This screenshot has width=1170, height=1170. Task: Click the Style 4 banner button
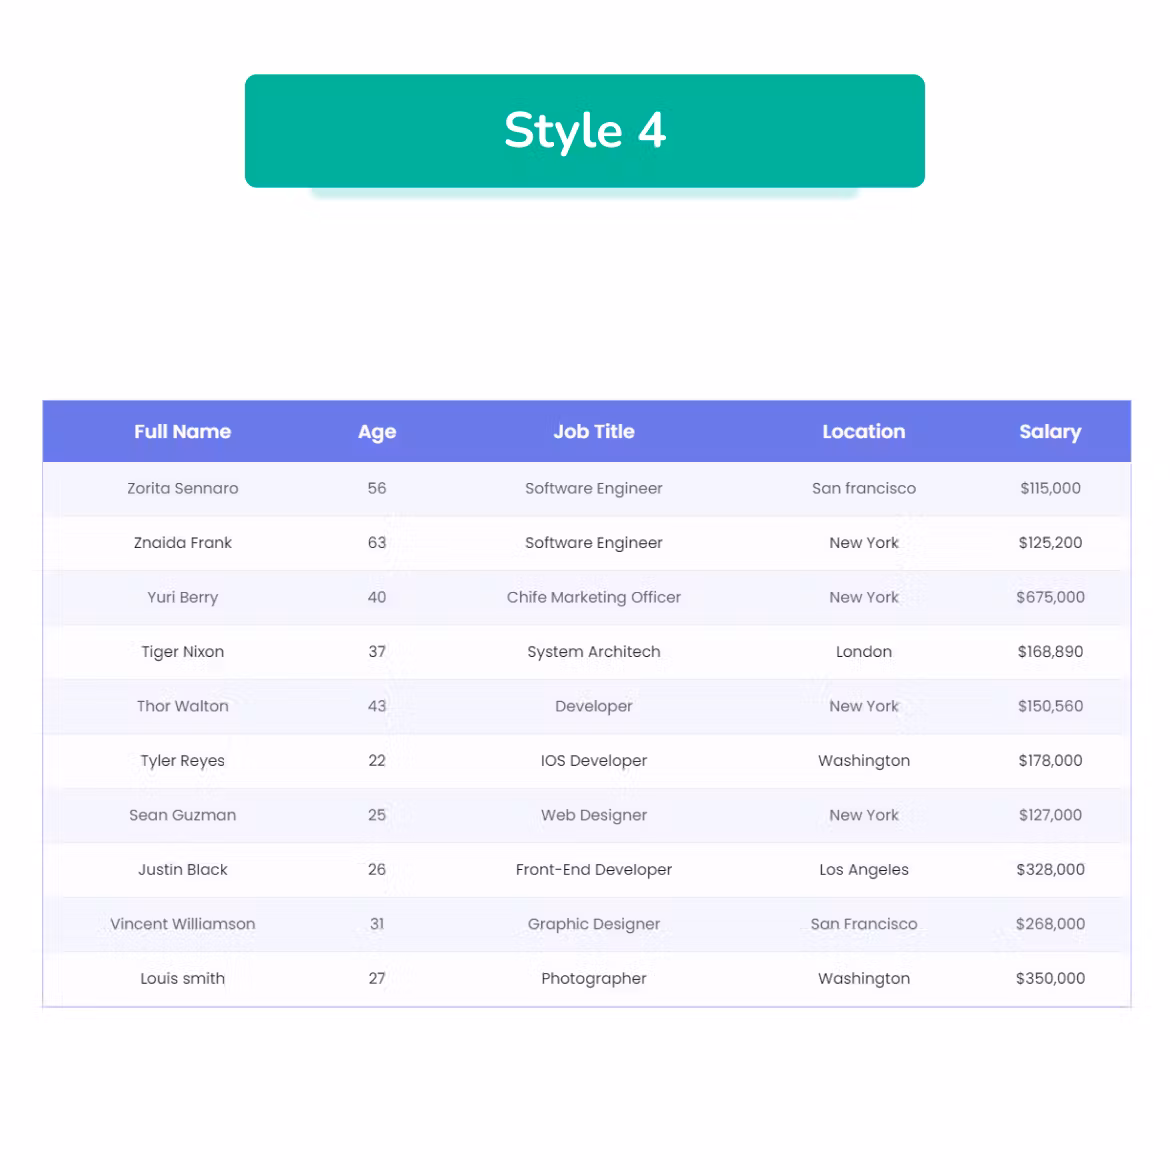point(584,131)
